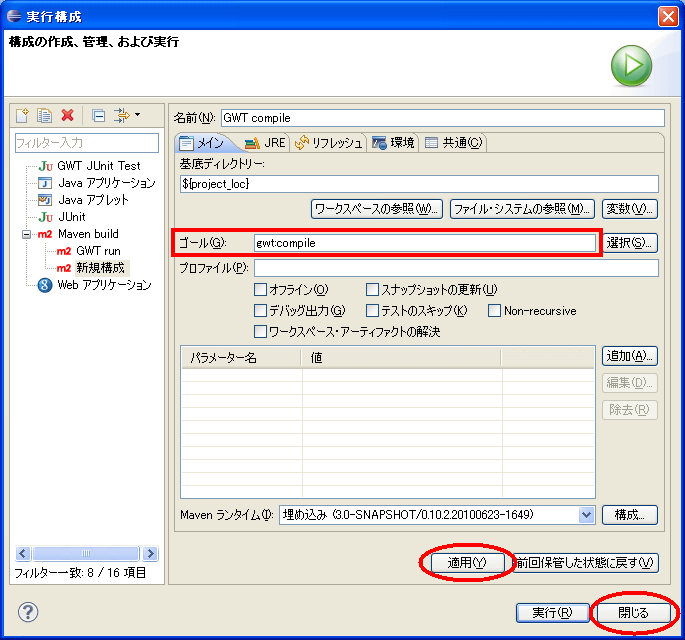Click the Web アプリケーション blue globe icon

click(45, 285)
